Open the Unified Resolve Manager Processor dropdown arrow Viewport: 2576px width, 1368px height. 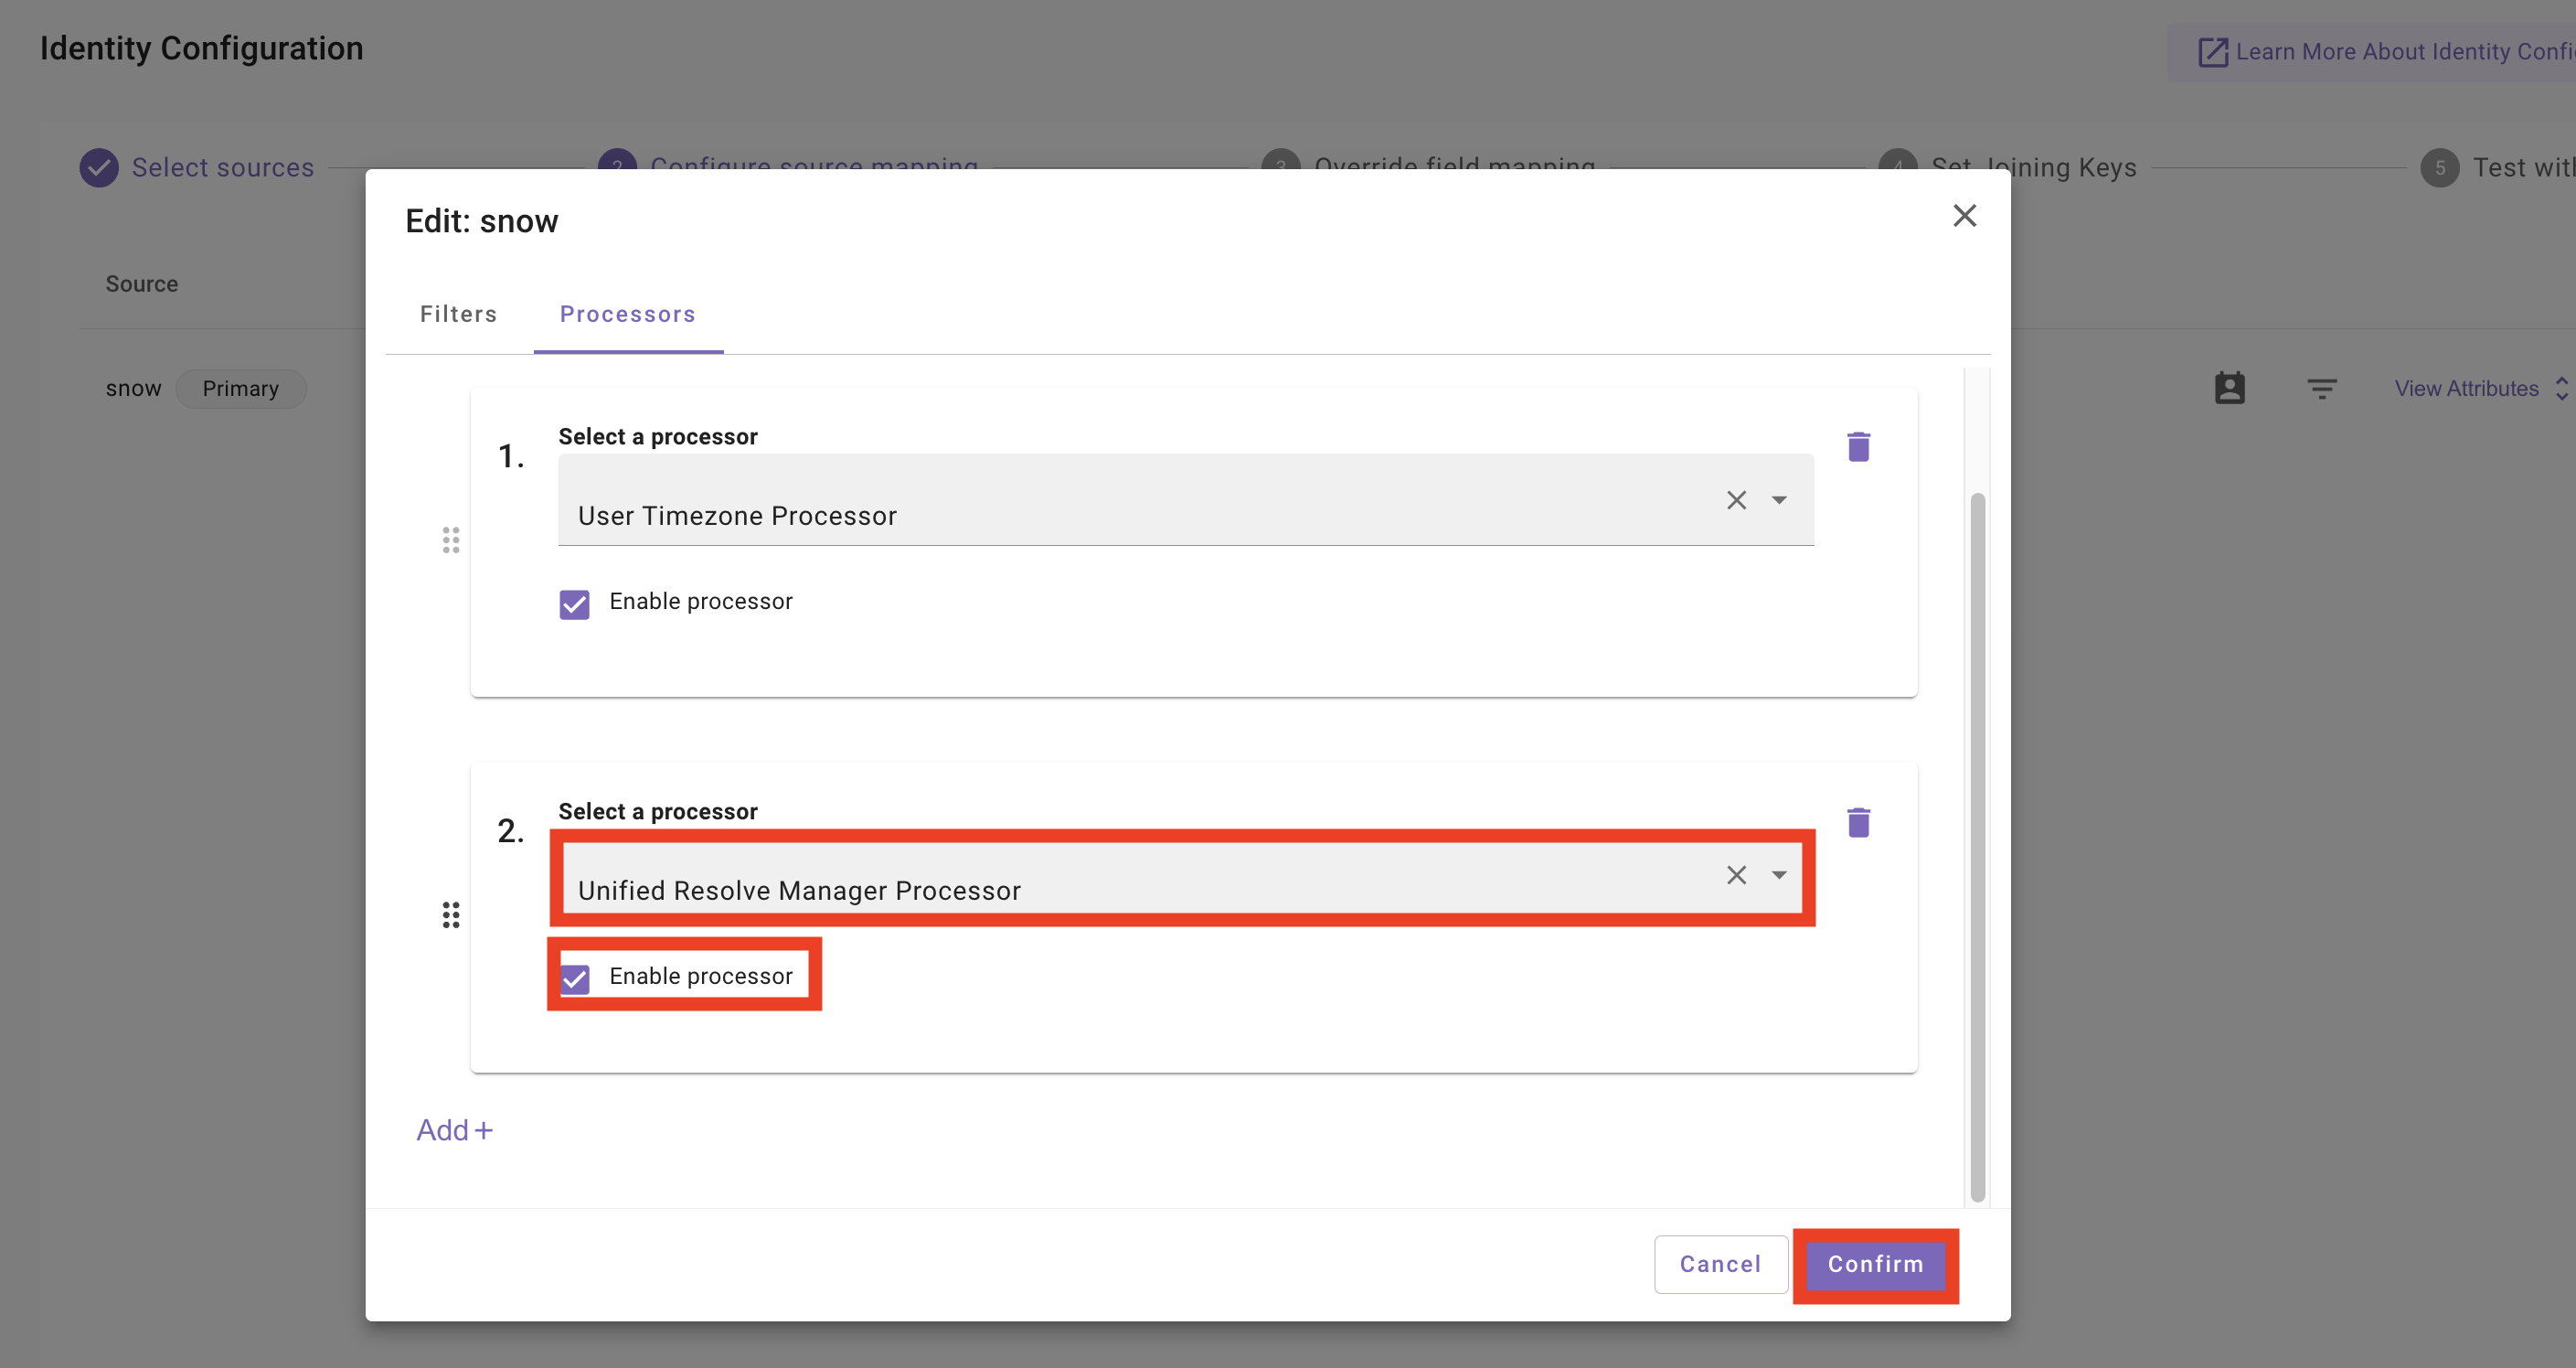1779,875
